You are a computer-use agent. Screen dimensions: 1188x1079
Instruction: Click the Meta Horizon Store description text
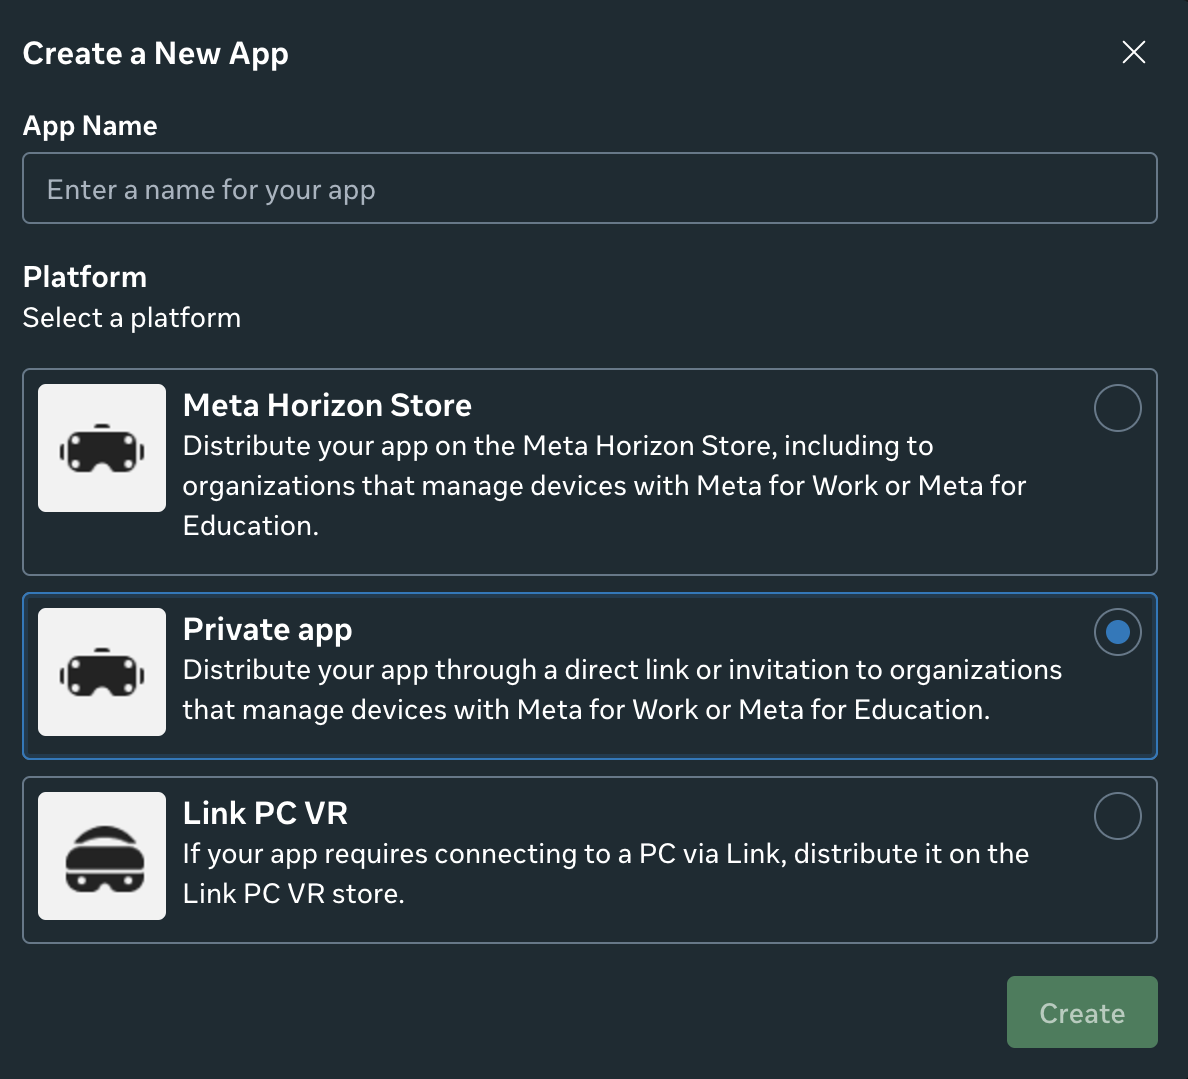pos(604,486)
